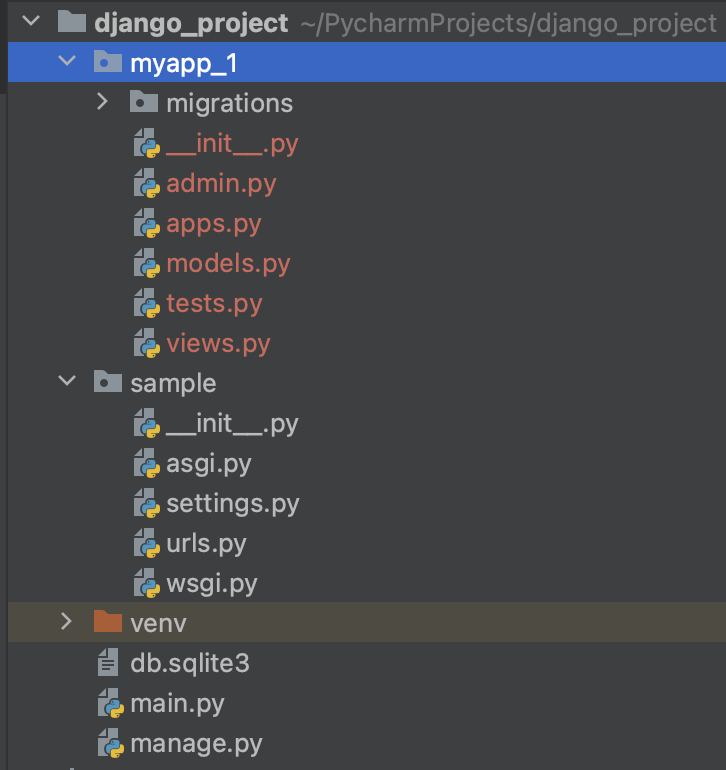Click the sample package folder icon
726x770 pixels.
pos(108,382)
